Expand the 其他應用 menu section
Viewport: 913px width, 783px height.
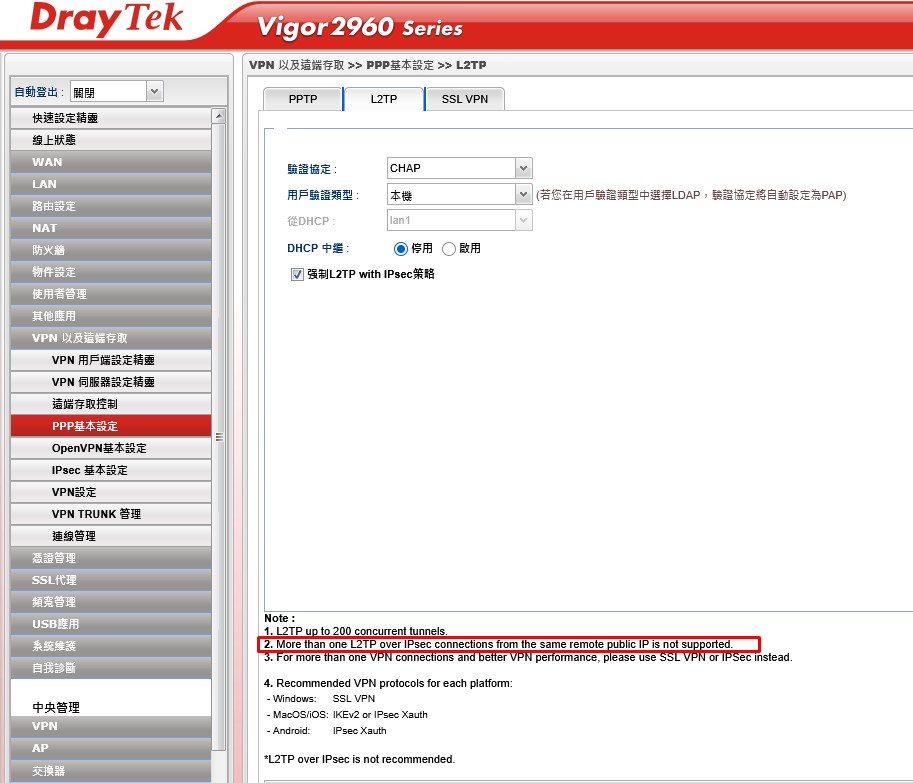tap(111, 316)
